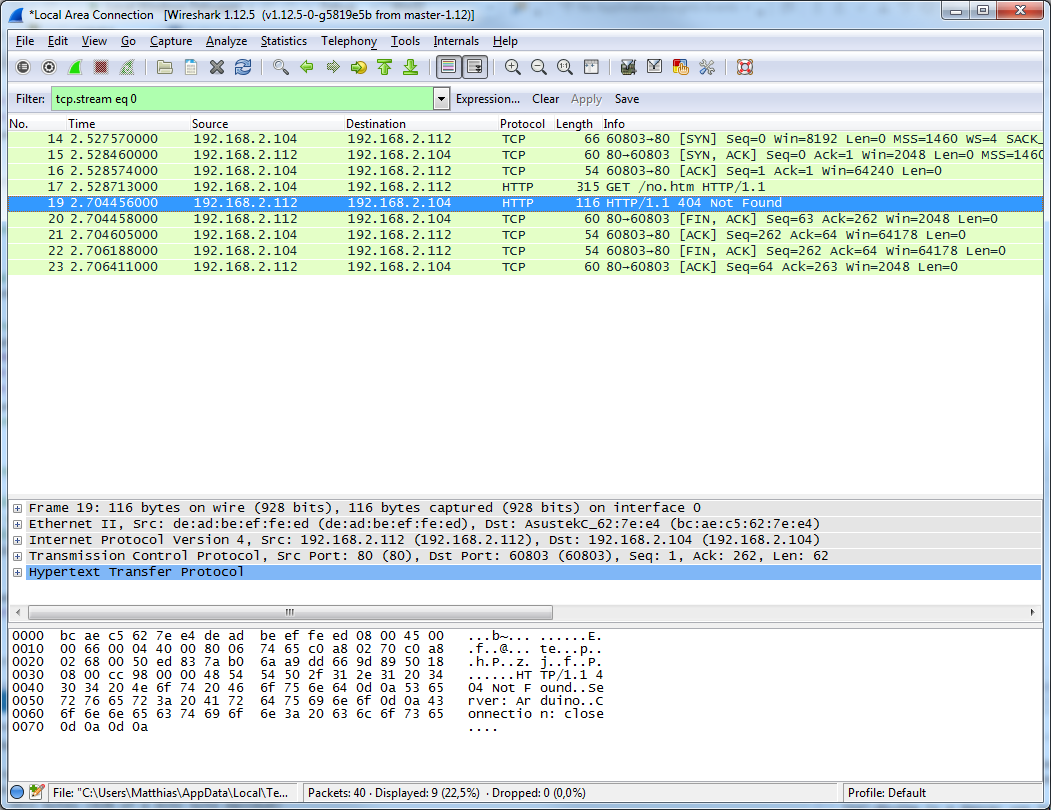Jump to the last packet
Screen dimensions: 1051x810
411,67
